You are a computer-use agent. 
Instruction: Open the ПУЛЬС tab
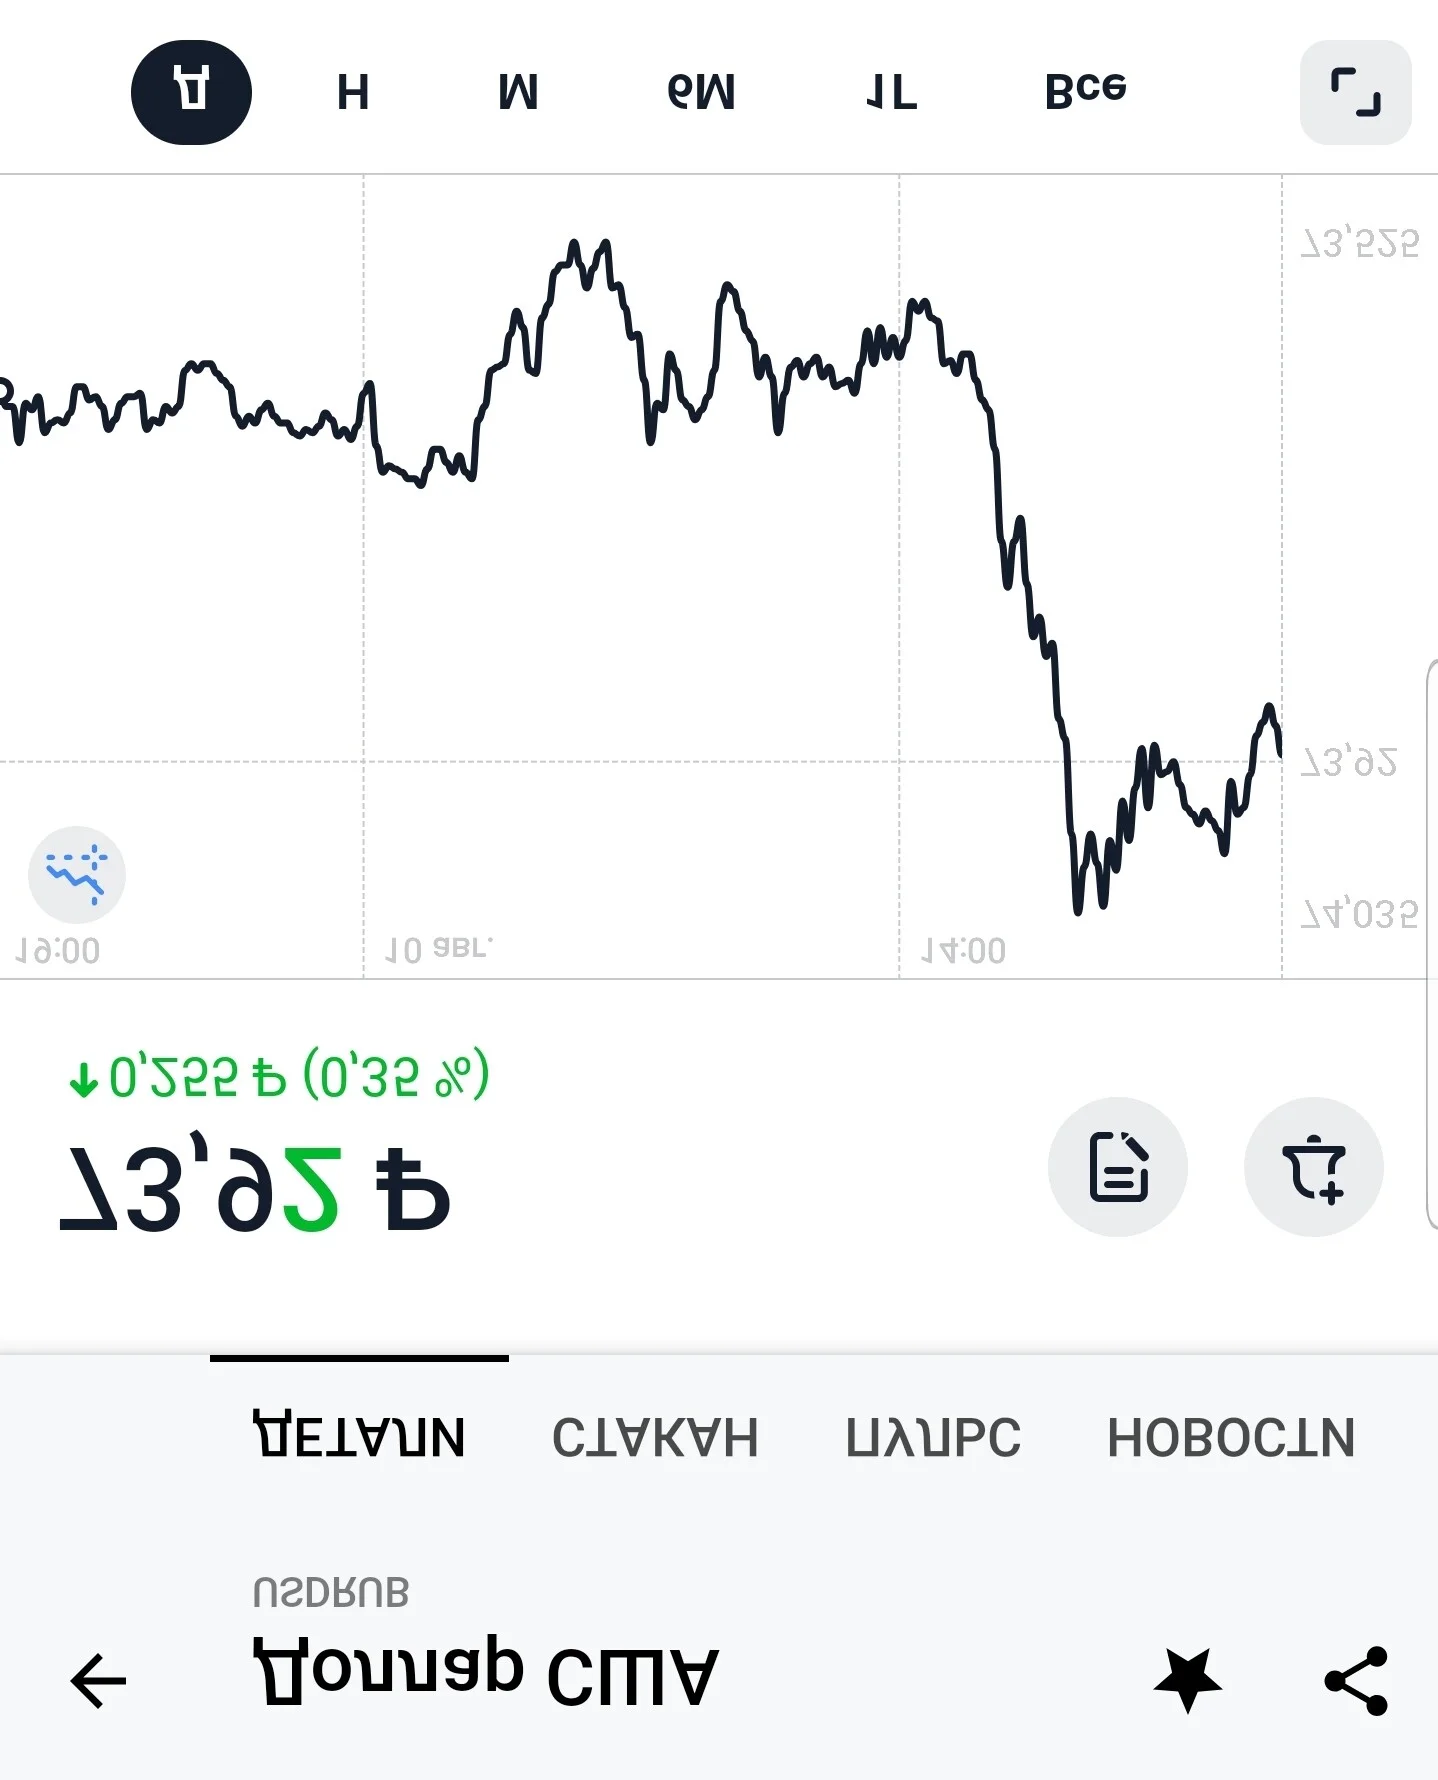pyautogui.click(x=933, y=1437)
